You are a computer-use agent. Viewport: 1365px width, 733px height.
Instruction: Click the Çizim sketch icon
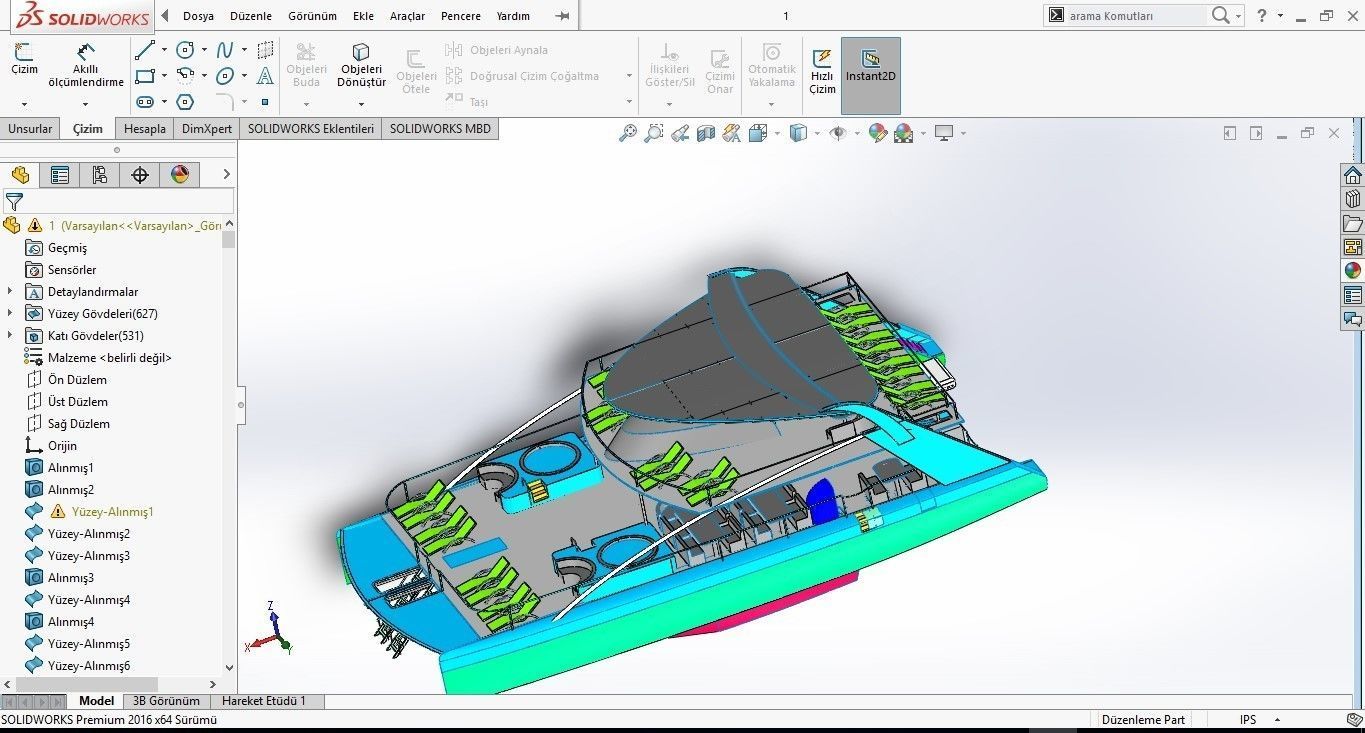point(24,60)
